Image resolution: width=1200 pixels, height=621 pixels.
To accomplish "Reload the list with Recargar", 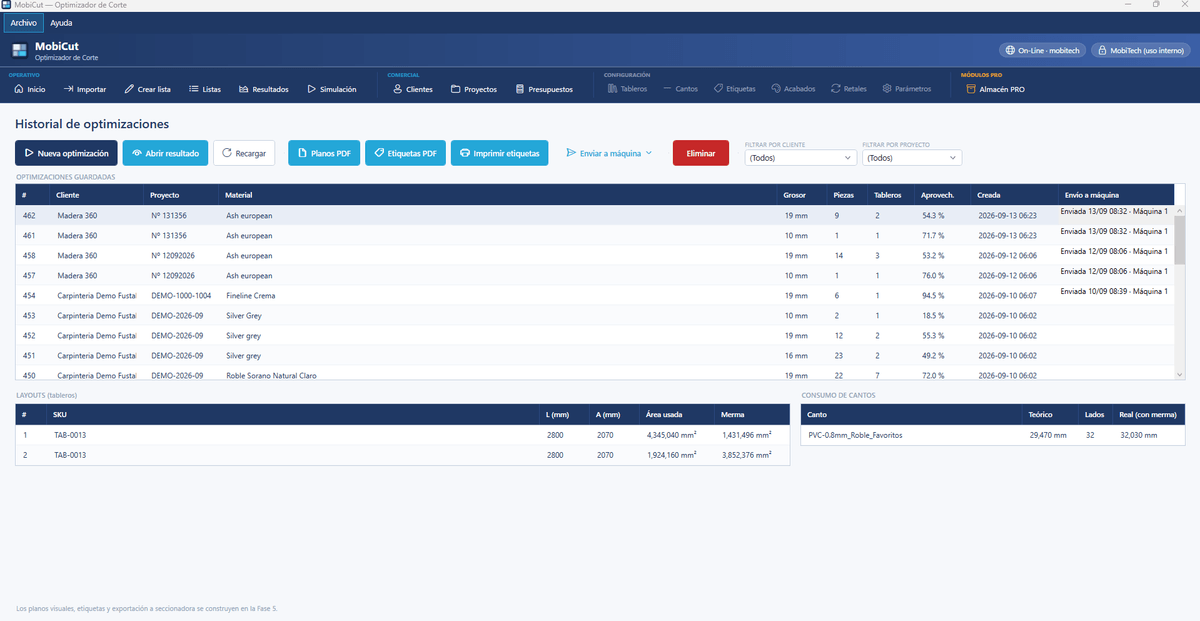I will pos(244,153).
